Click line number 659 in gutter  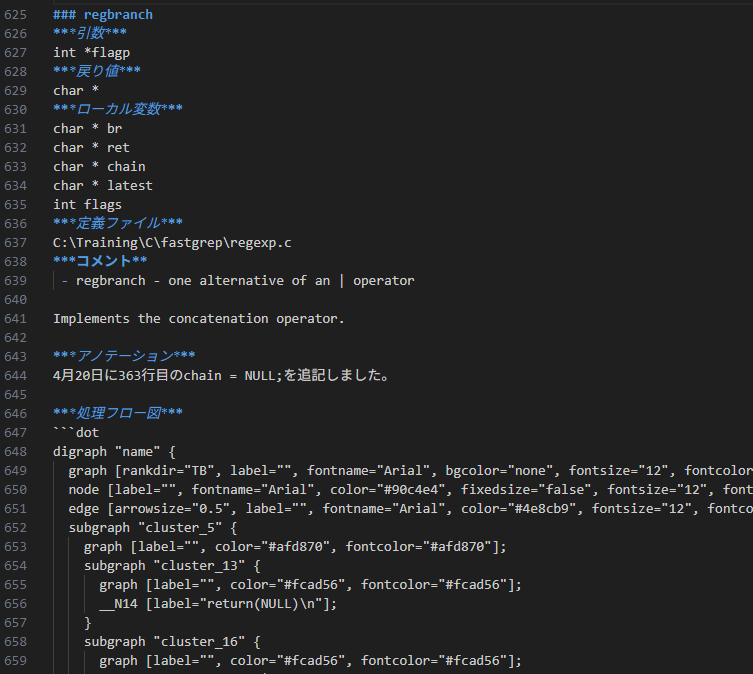pyautogui.click(x=15, y=661)
